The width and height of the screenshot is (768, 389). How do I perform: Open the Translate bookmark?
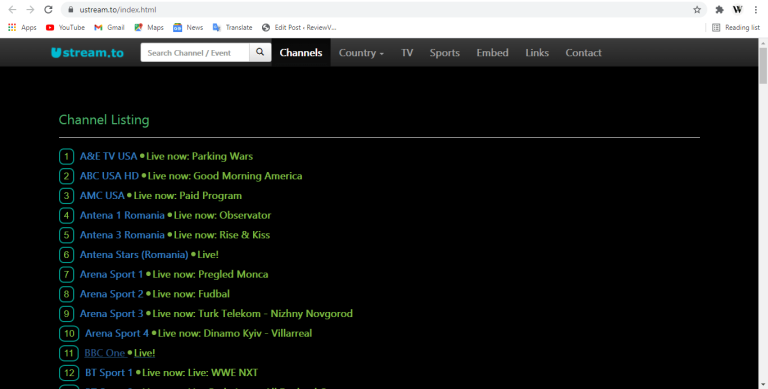point(233,27)
